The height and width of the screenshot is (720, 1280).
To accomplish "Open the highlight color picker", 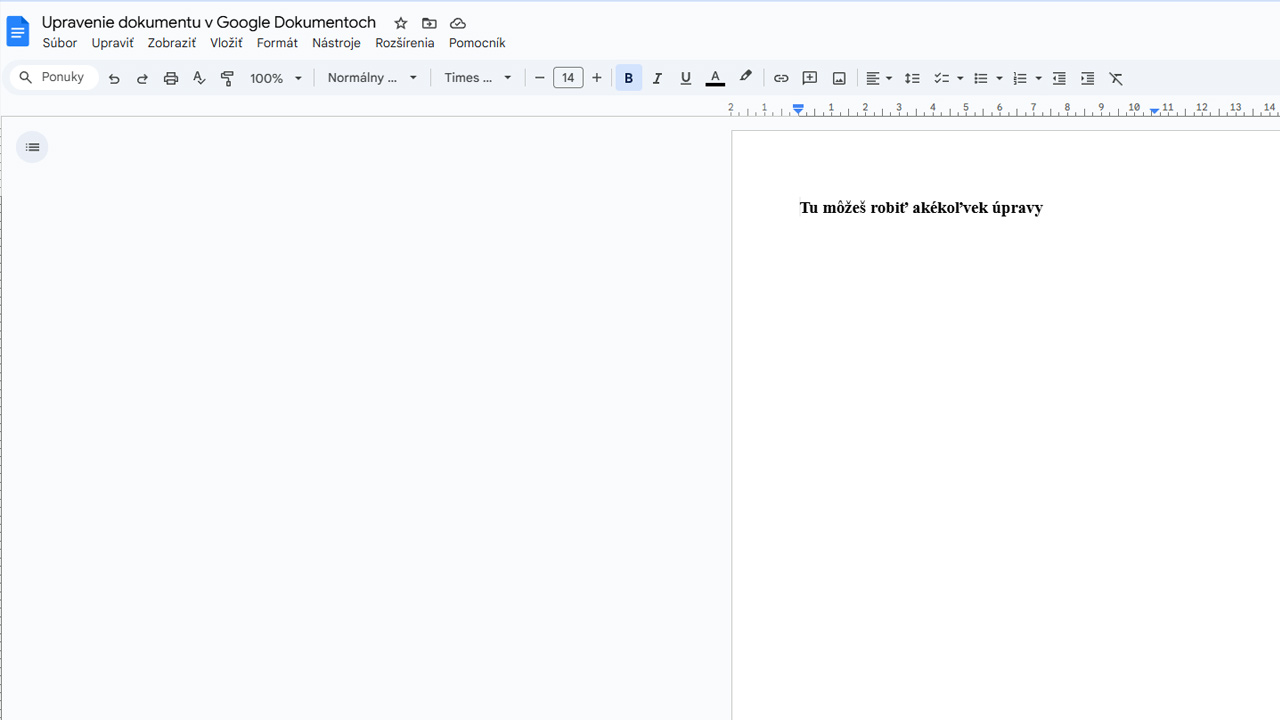I will tap(745, 78).
